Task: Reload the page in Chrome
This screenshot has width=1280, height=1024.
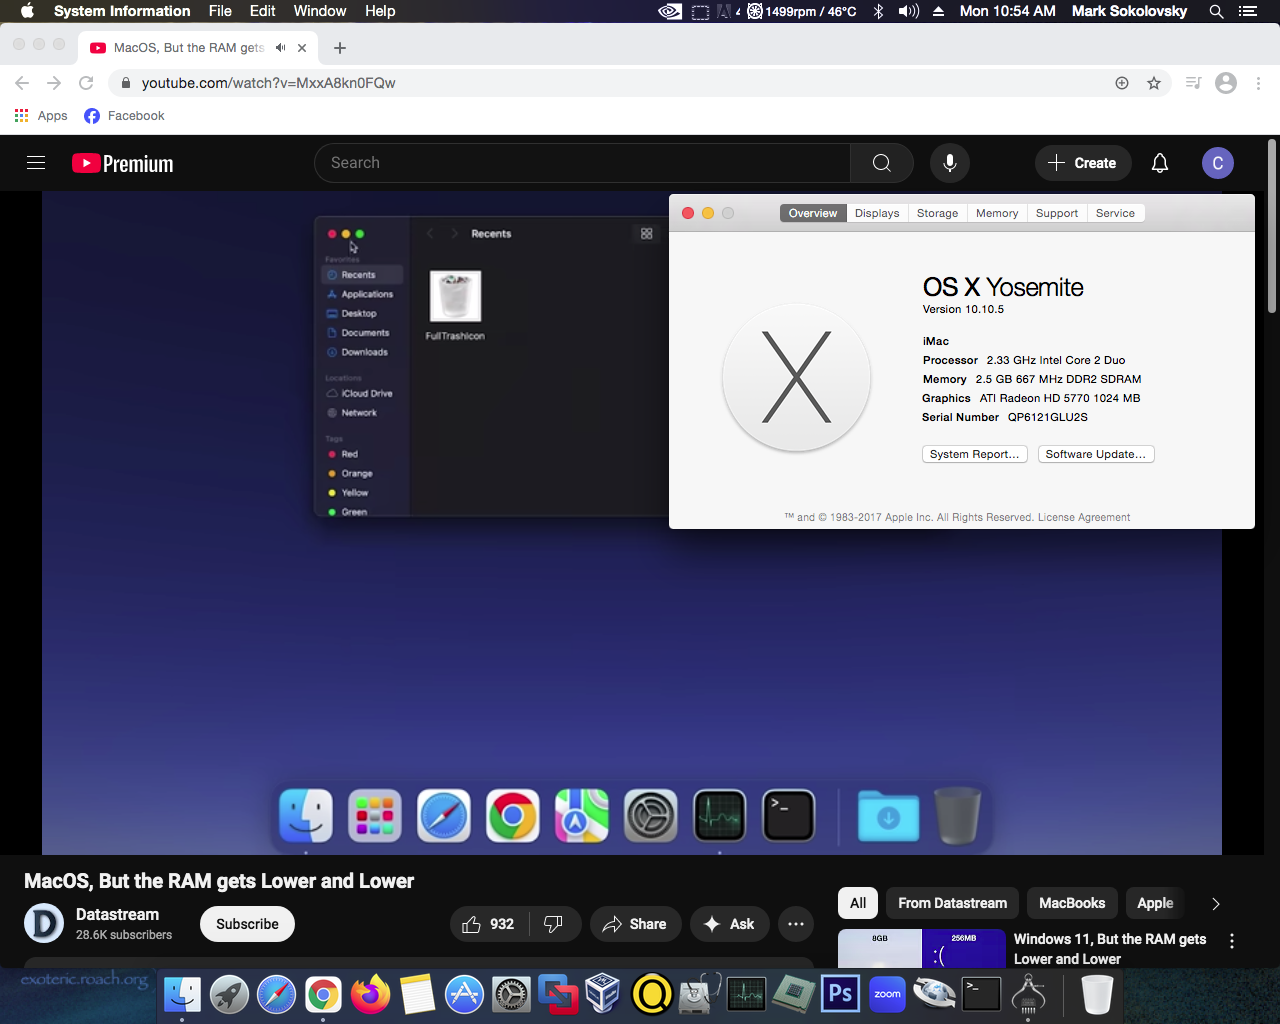Action: point(86,83)
